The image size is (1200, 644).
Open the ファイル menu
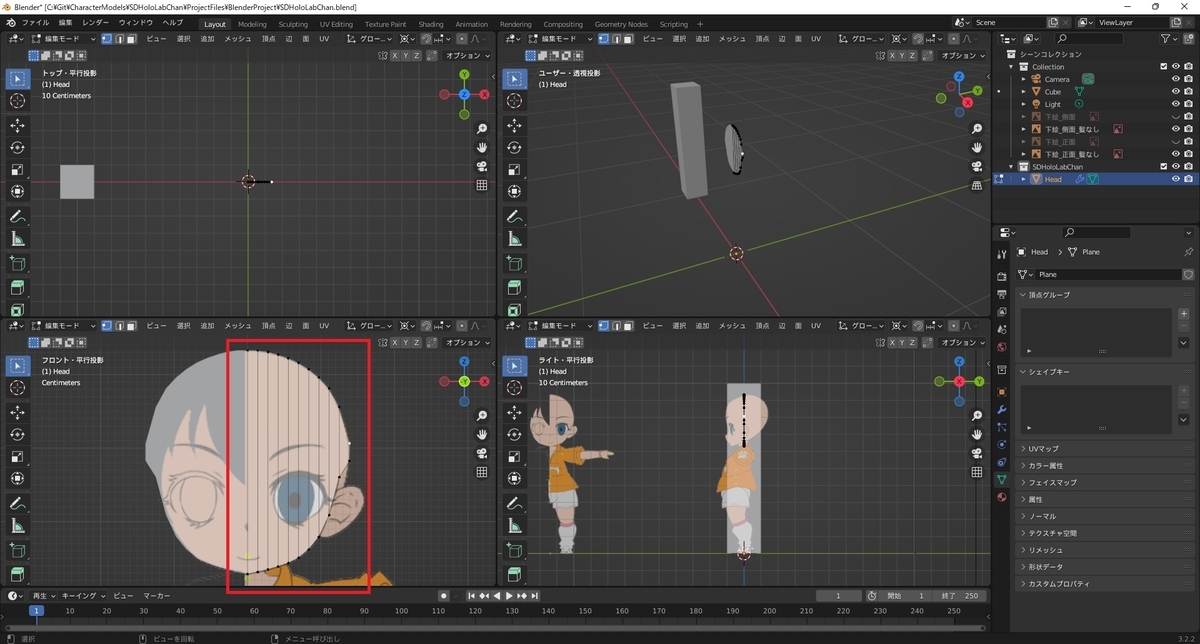coord(35,23)
